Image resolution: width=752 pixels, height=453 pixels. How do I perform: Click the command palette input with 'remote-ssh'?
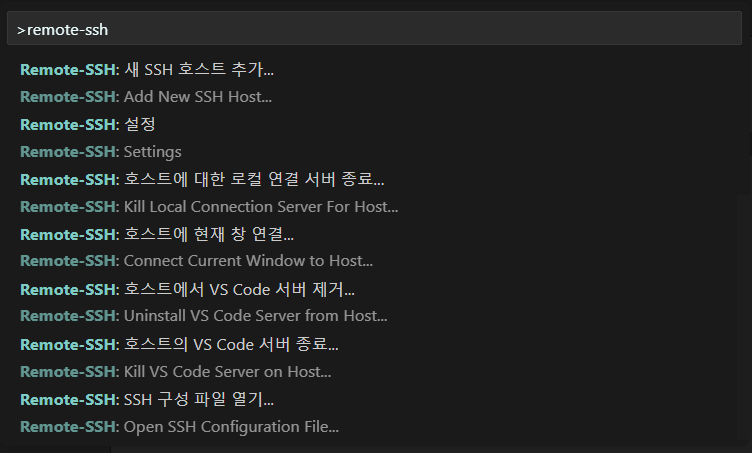(374, 29)
